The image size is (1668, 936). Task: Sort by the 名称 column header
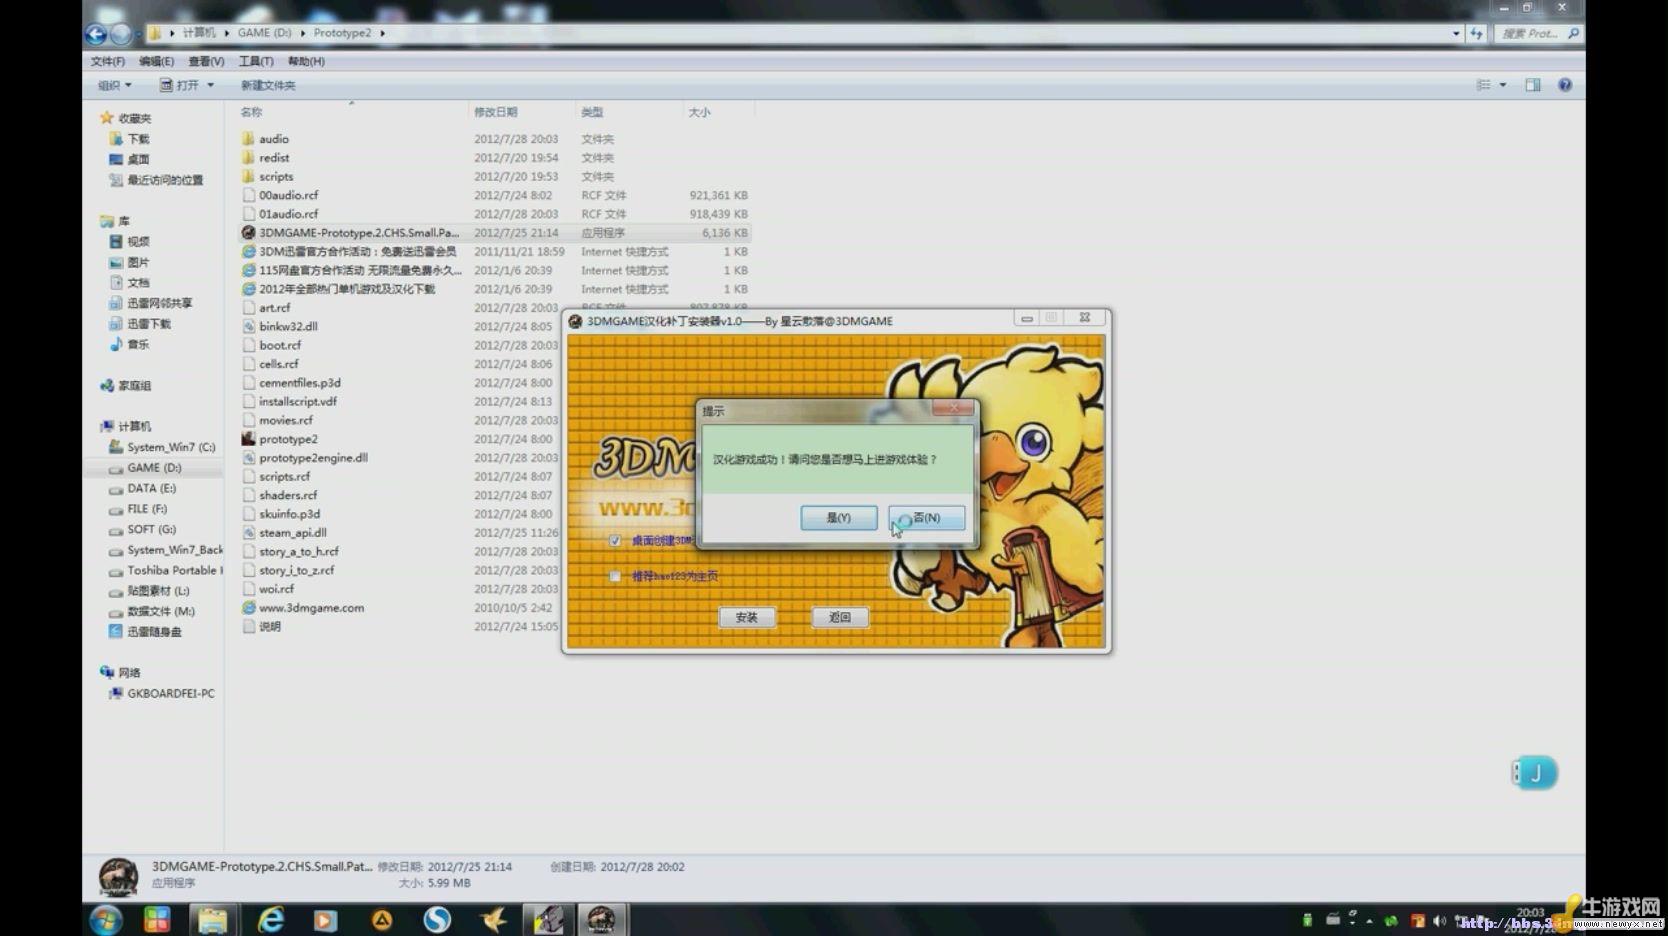(251, 112)
